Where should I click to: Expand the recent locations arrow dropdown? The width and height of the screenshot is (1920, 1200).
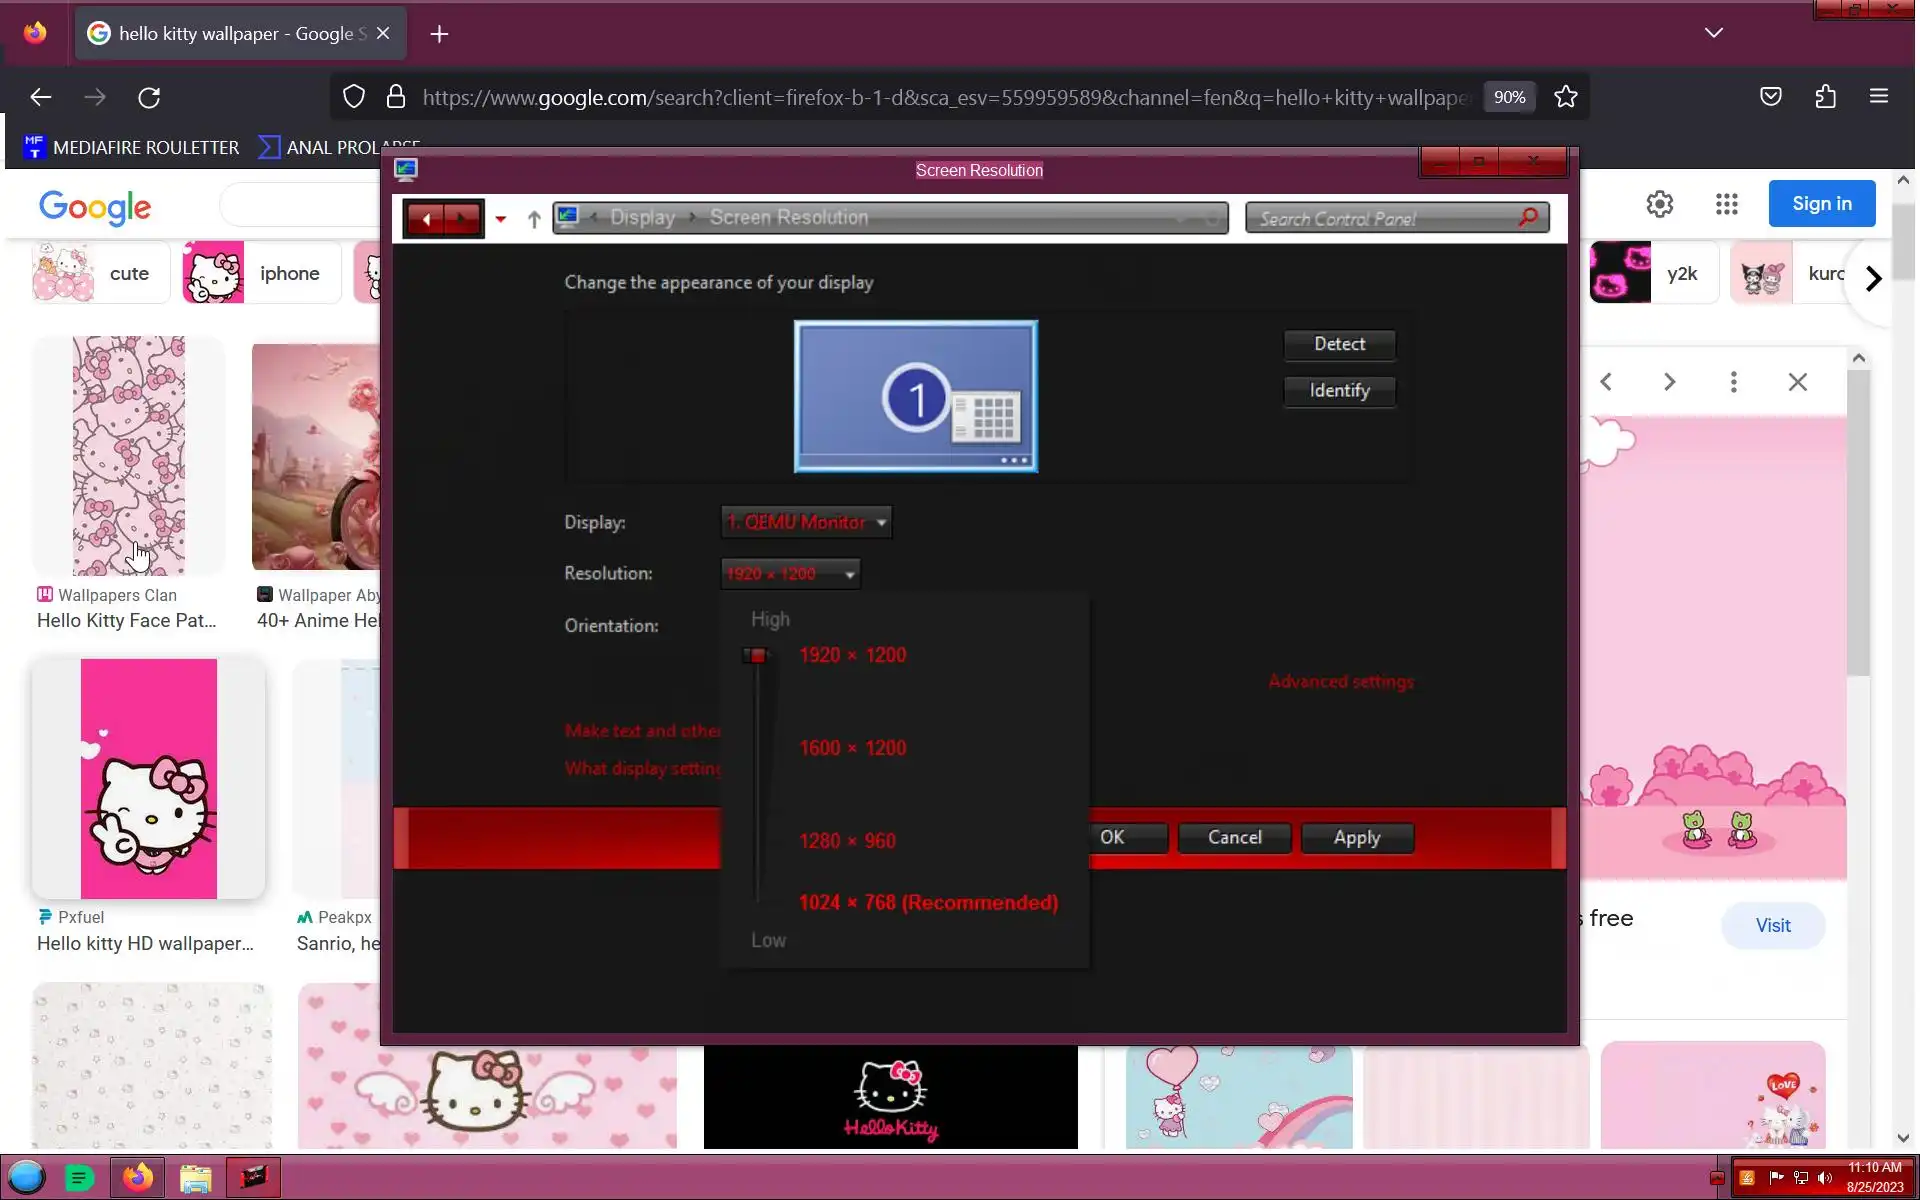[x=501, y=219]
